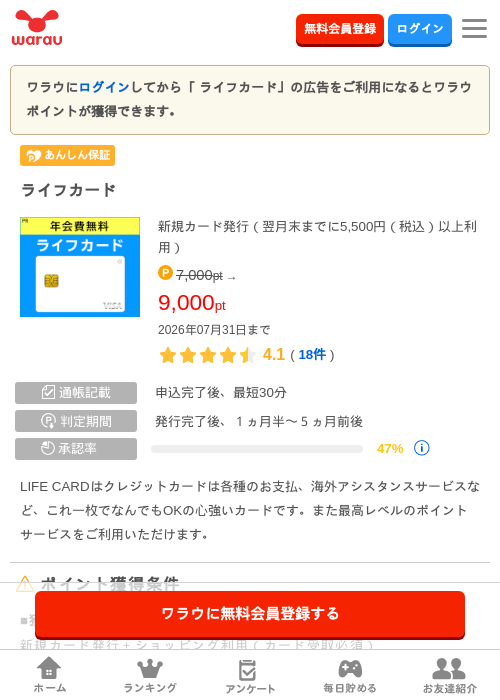
Task: Click the blue ログイン button
Action: coord(420,29)
